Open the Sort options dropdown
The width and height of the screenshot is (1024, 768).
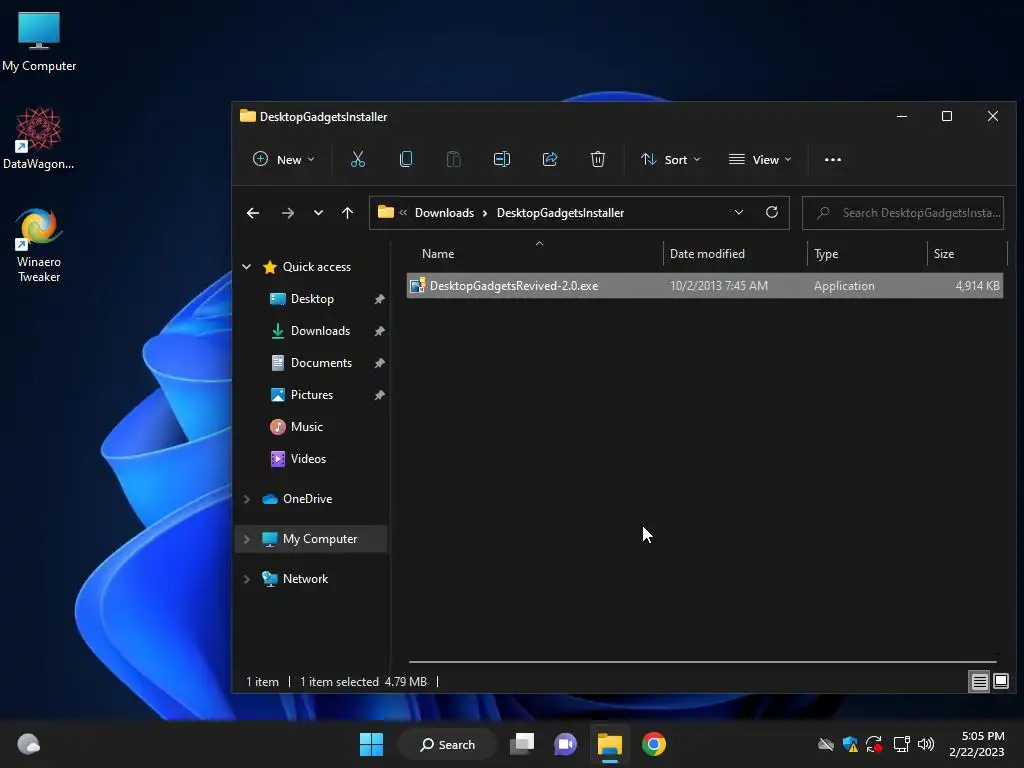click(671, 159)
